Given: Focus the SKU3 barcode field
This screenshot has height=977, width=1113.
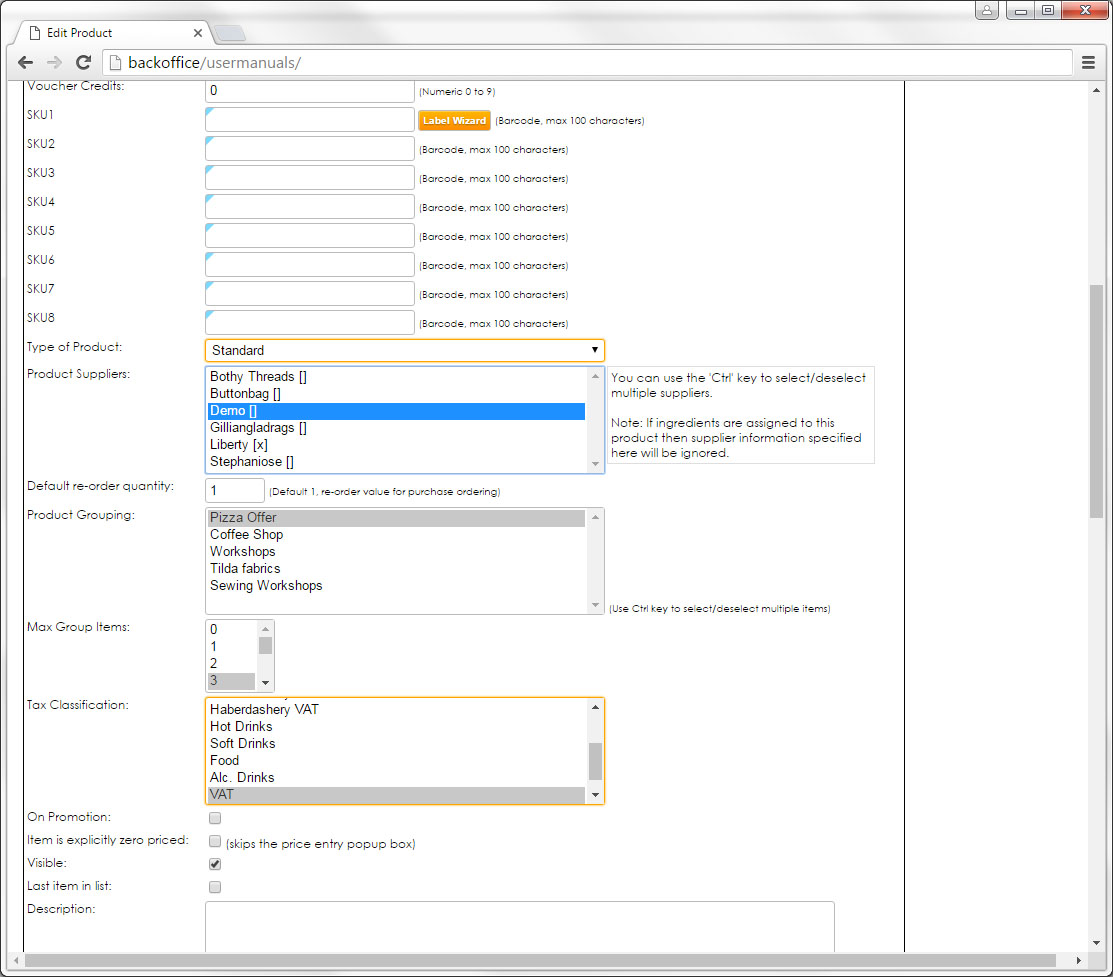Looking at the screenshot, I should [309, 178].
